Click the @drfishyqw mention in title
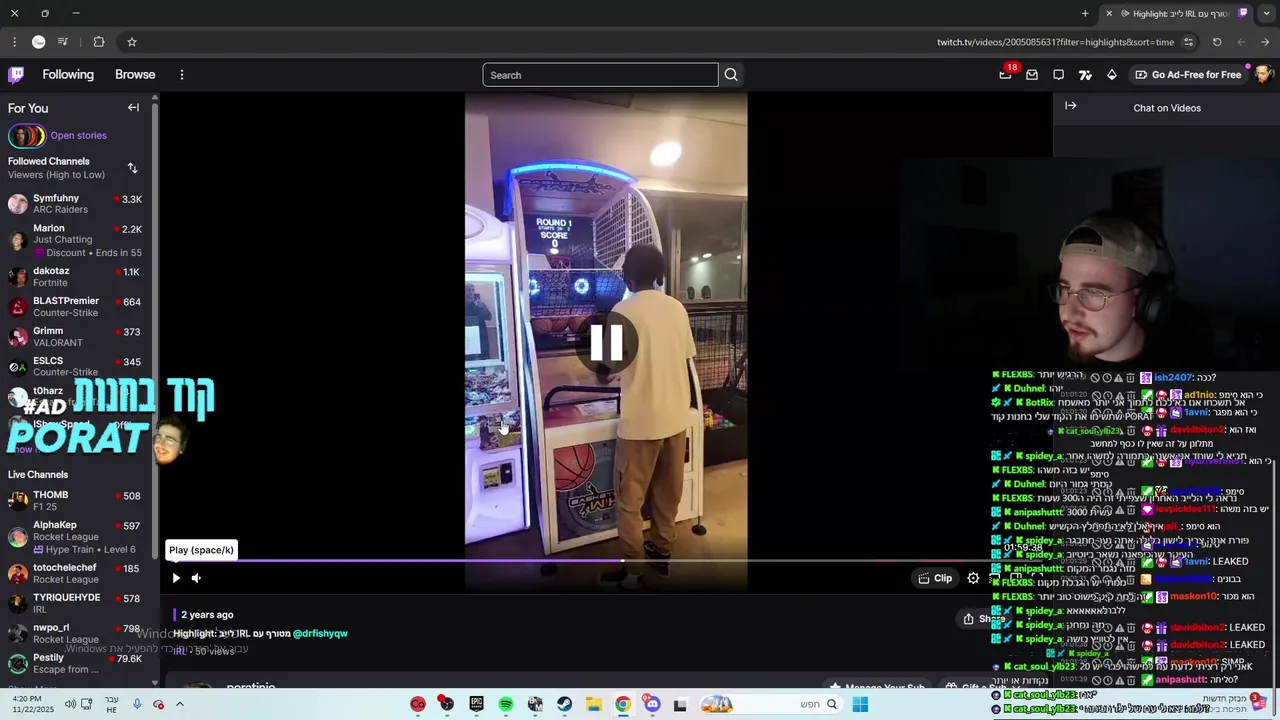Image resolution: width=1280 pixels, height=720 pixels. pyautogui.click(x=320, y=633)
